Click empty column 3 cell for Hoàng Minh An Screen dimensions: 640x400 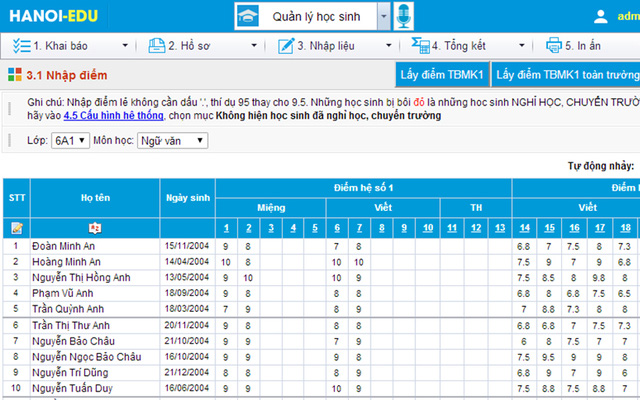click(x=271, y=262)
